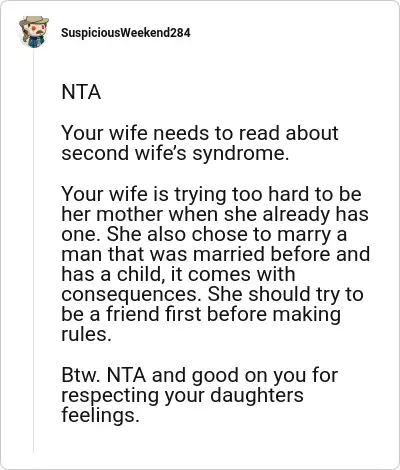Viewport: 400px width, 470px height.
Task: Collapse the comment via the vertical thread line
Action: 34,252
